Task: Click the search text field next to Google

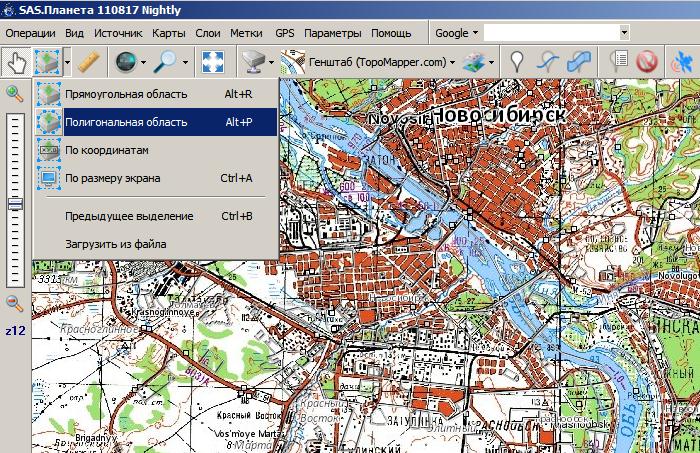Action: (563, 33)
